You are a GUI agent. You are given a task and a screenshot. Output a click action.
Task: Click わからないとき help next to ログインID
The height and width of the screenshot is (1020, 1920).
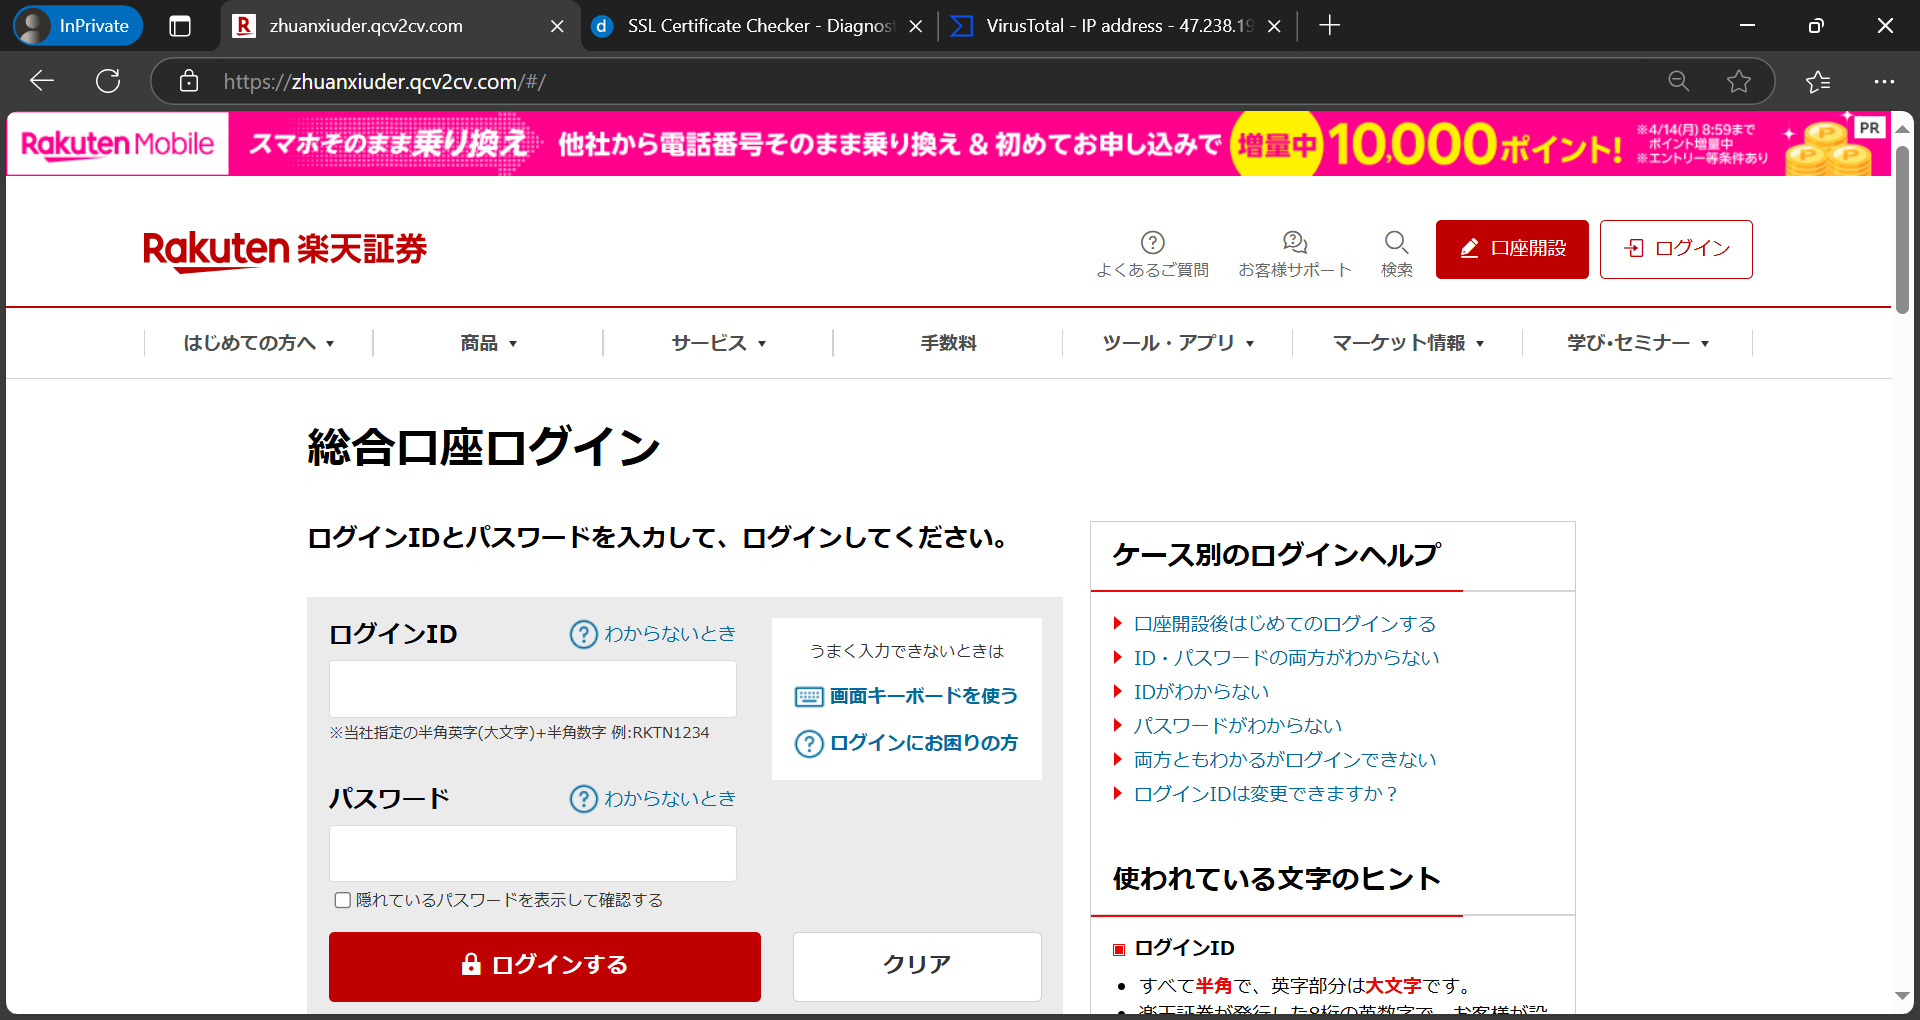click(653, 634)
